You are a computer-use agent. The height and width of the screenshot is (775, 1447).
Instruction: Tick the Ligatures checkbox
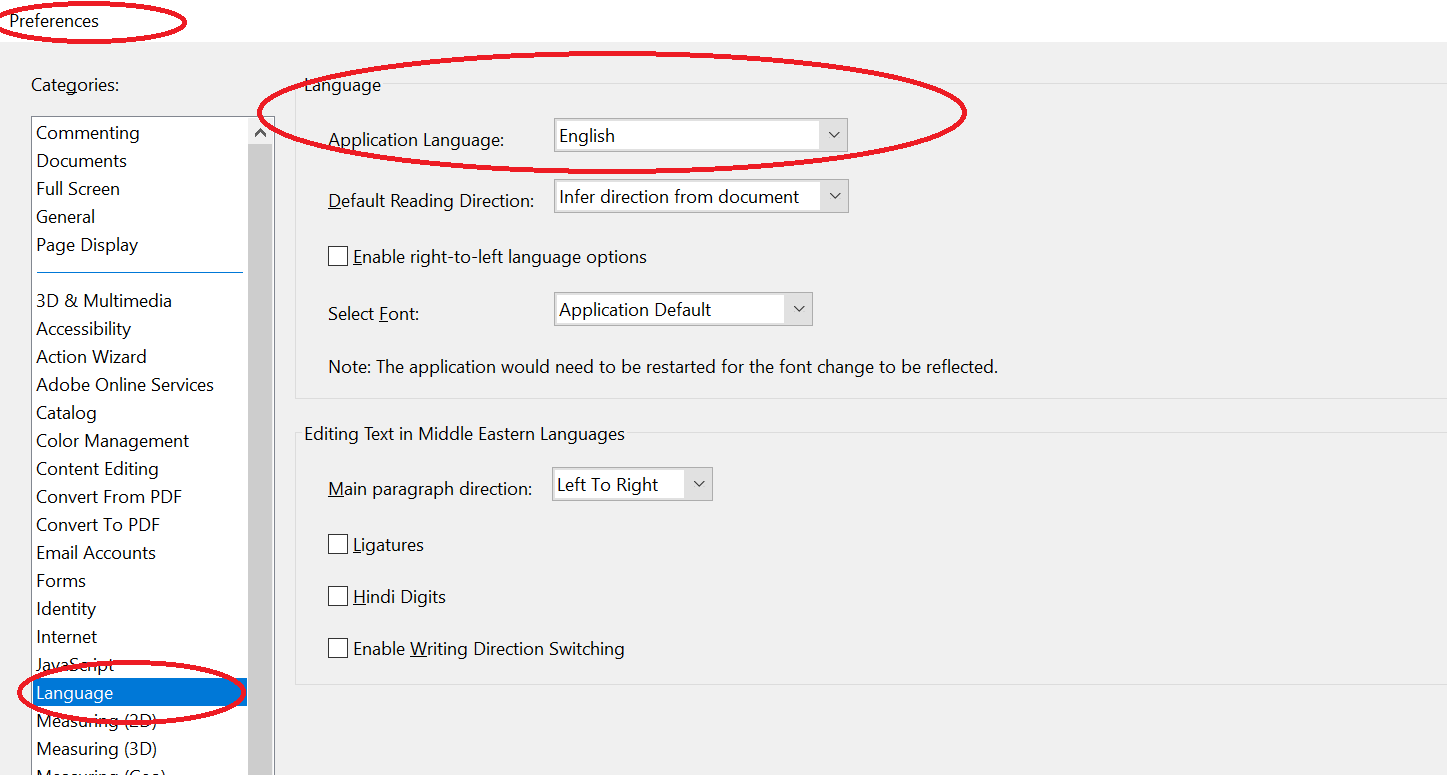tap(338, 545)
